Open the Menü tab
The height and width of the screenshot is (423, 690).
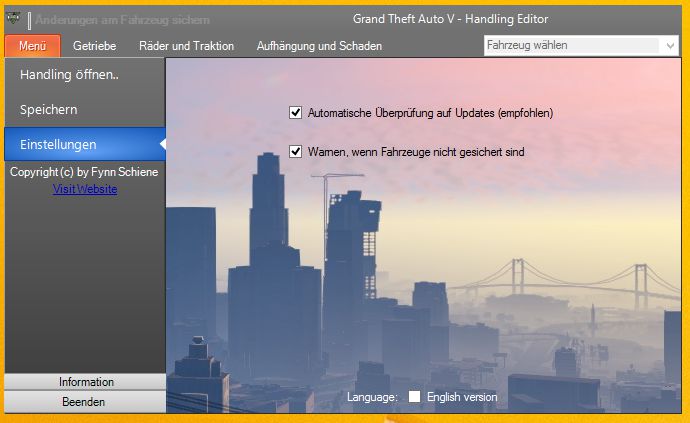click(33, 46)
